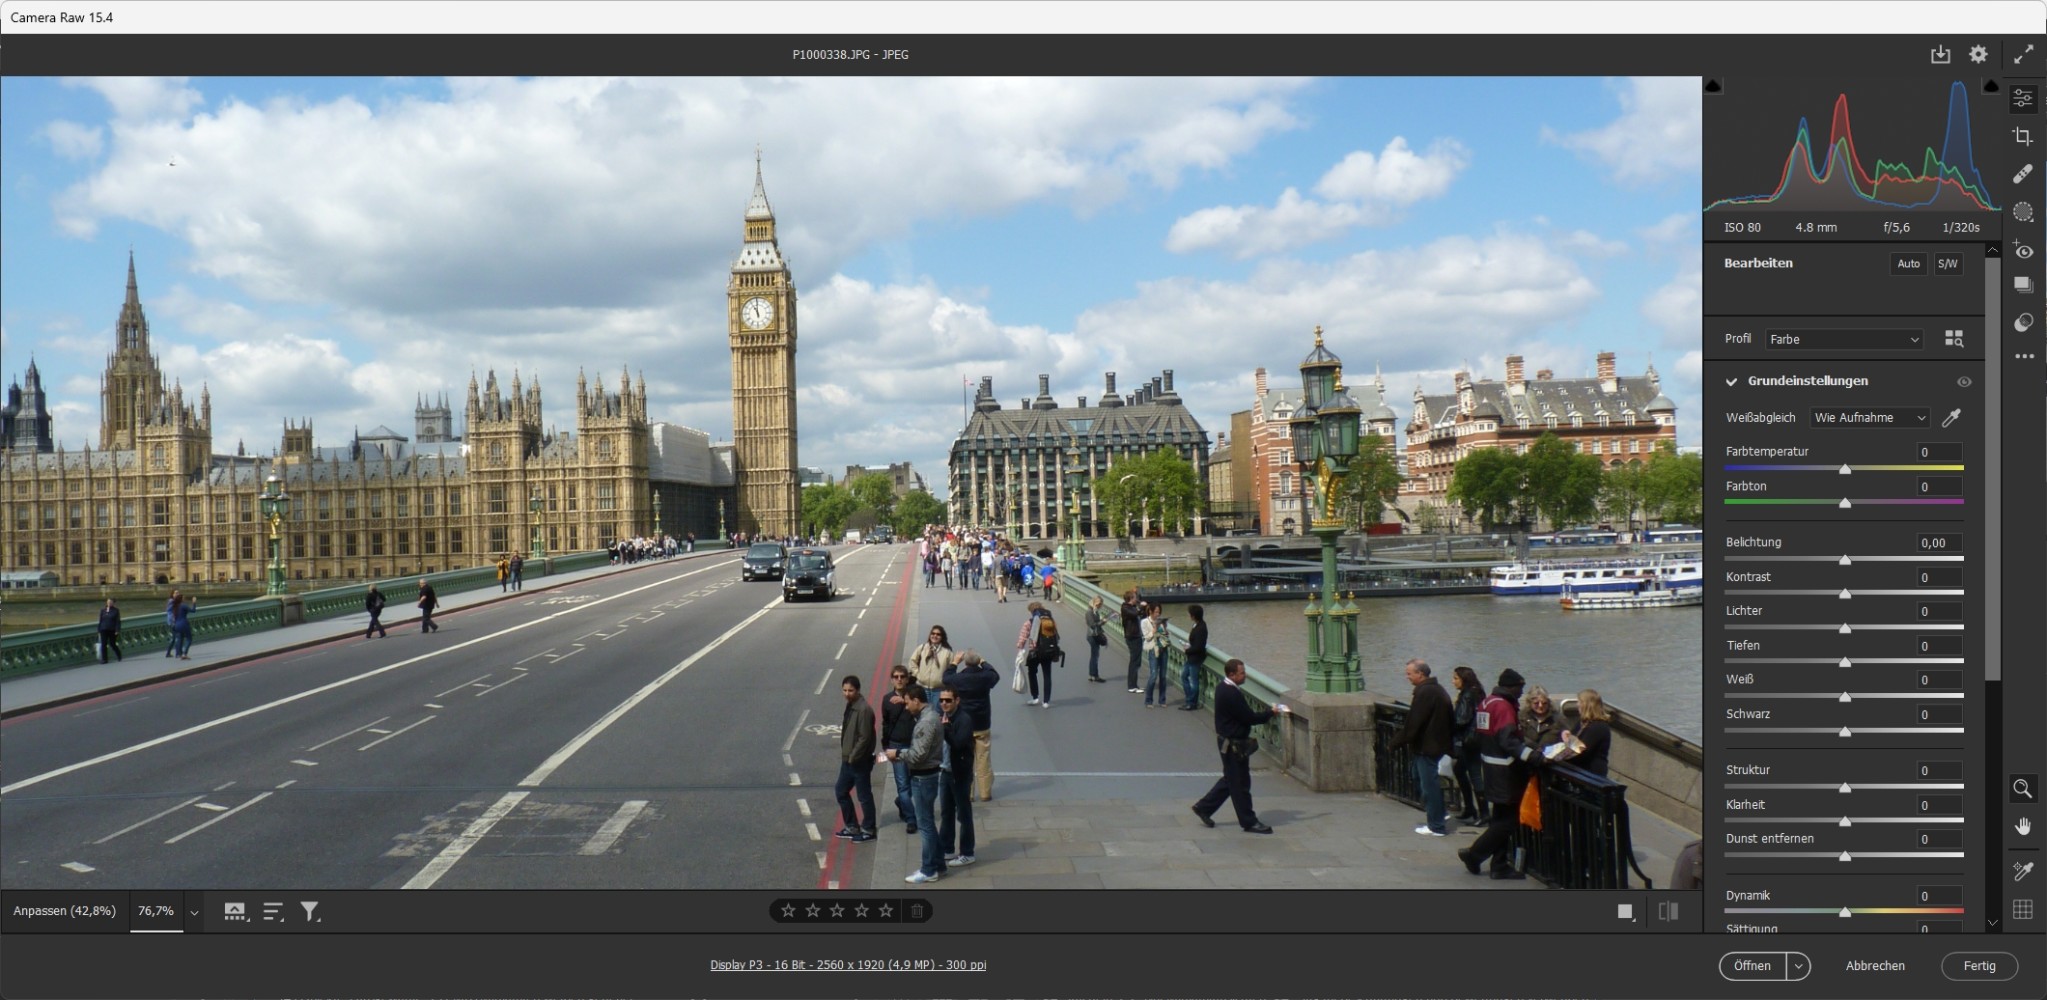Pick the white balance eyedropper
This screenshot has height=1000, width=2047.
1952,417
